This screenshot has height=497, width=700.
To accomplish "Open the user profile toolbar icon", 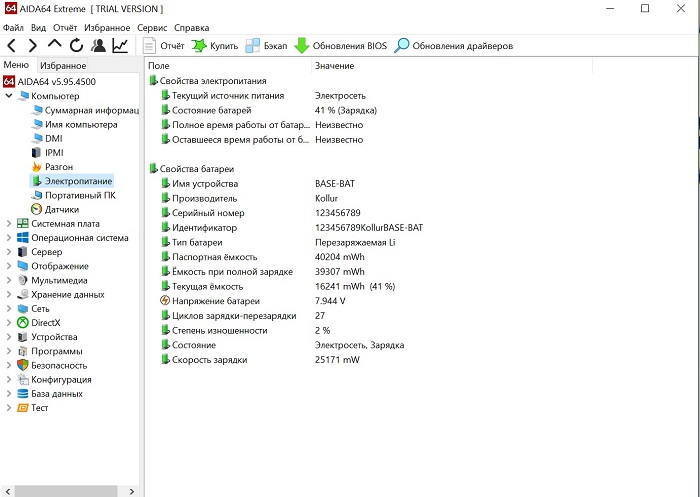I will coord(98,46).
